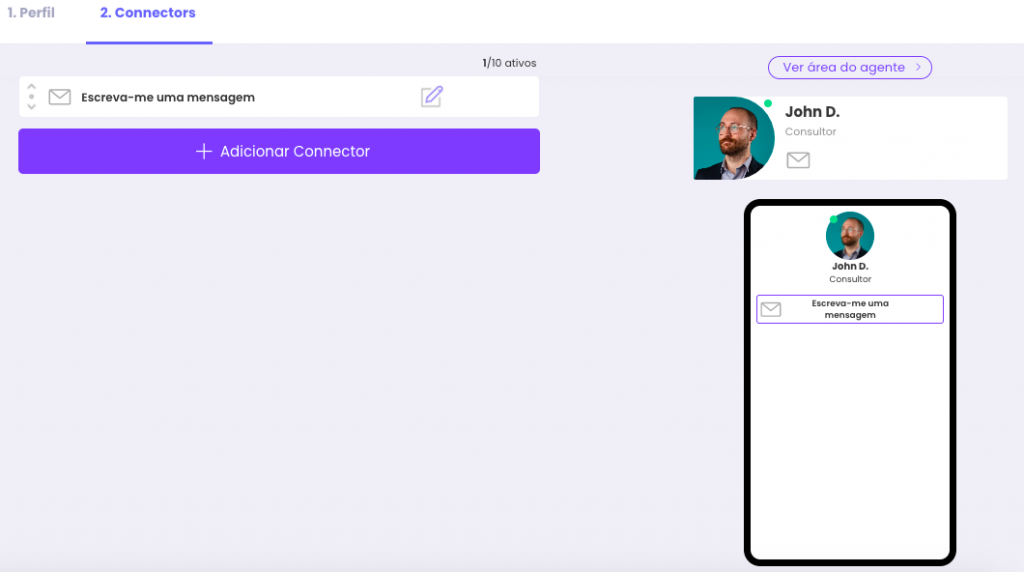Click the green status dot in the phone preview

[834, 219]
